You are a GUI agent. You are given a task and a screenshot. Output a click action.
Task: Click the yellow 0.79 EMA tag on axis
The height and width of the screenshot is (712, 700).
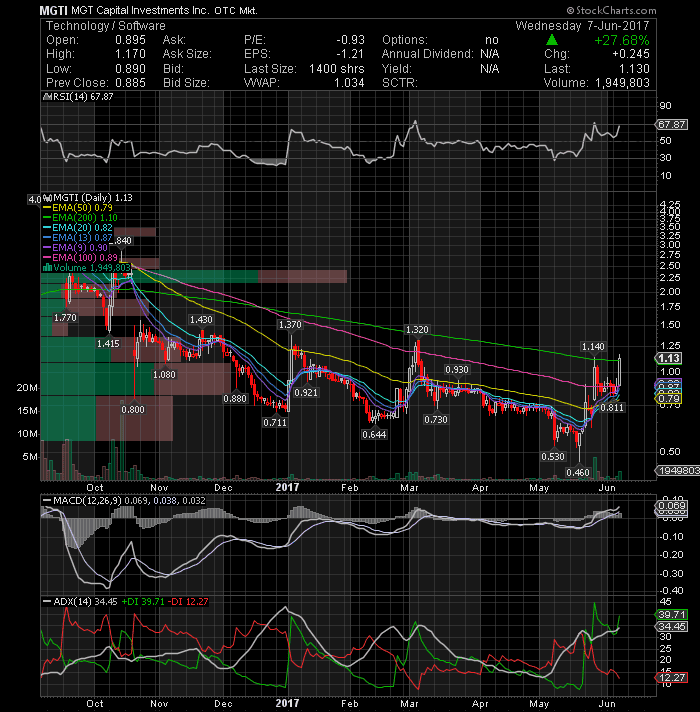click(x=669, y=399)
